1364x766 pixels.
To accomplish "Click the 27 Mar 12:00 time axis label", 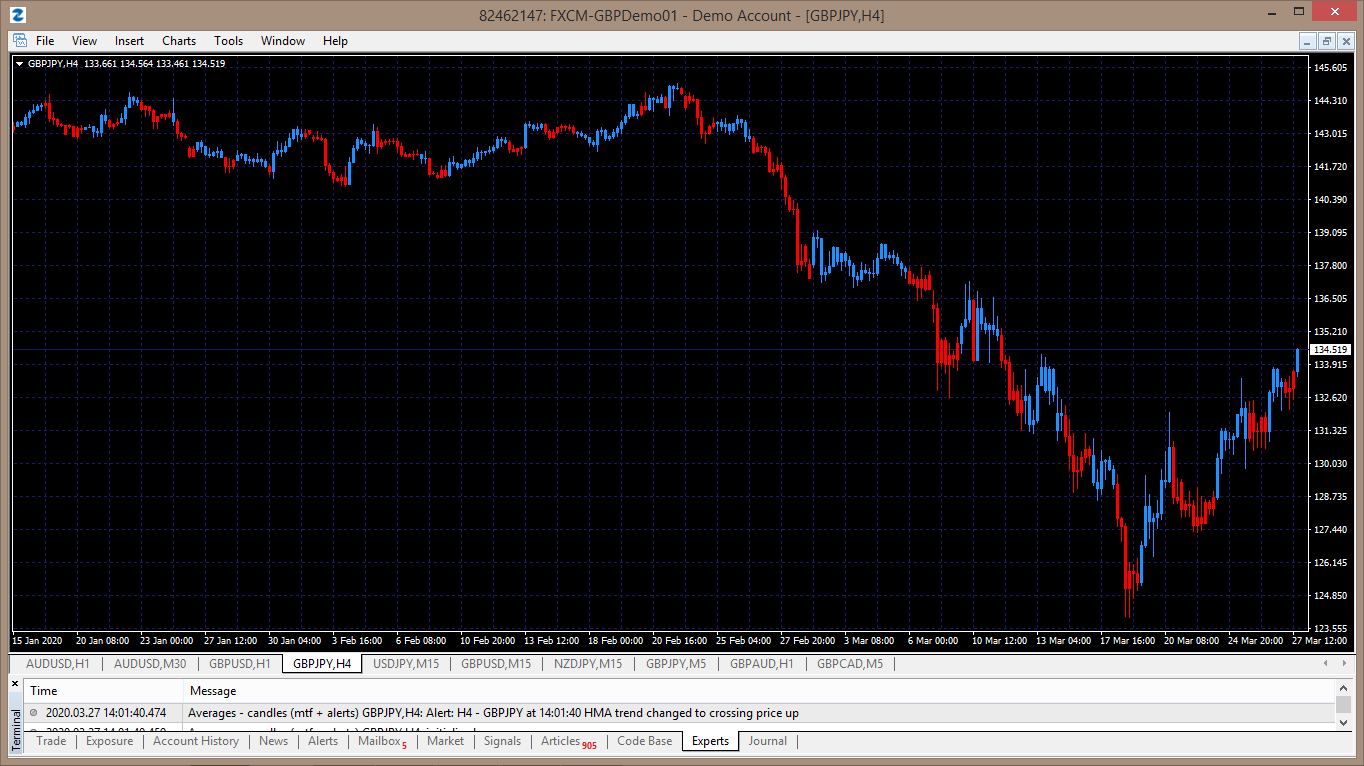I will 1318,640.
